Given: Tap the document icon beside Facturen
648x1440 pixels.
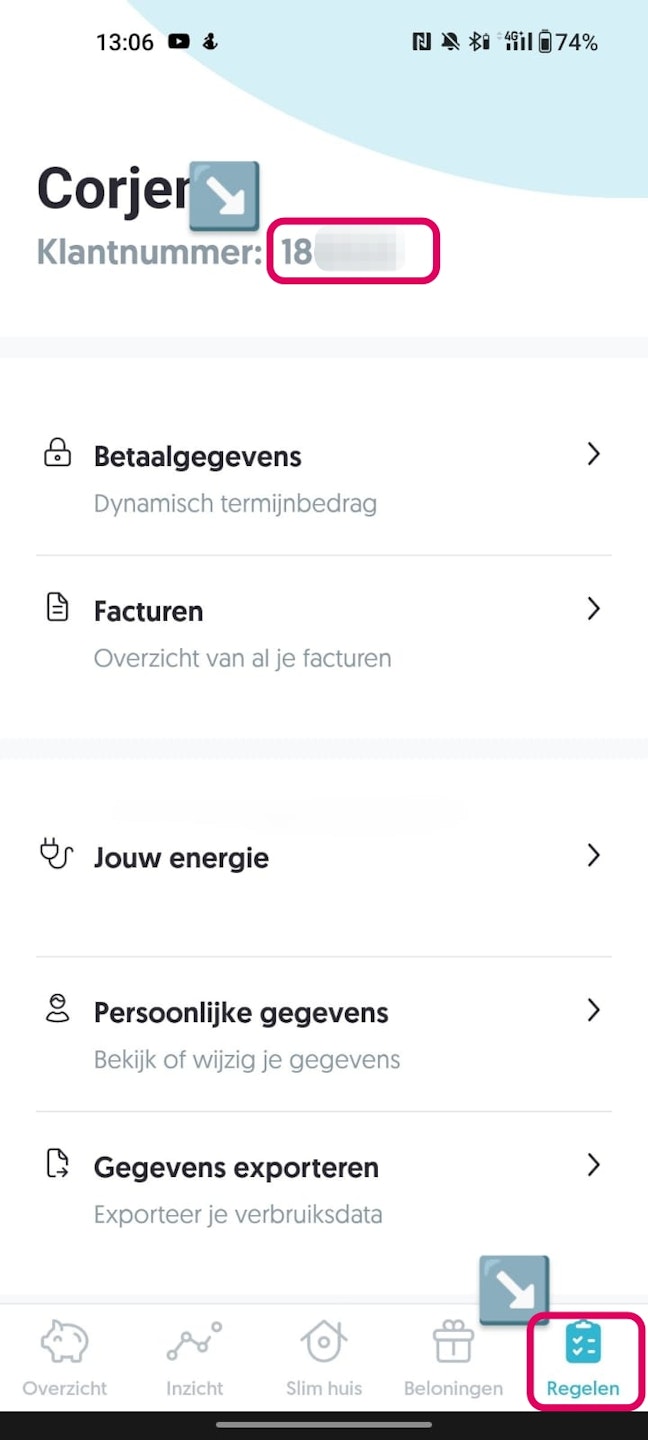Looking at the screenshot, I should 58,608.
